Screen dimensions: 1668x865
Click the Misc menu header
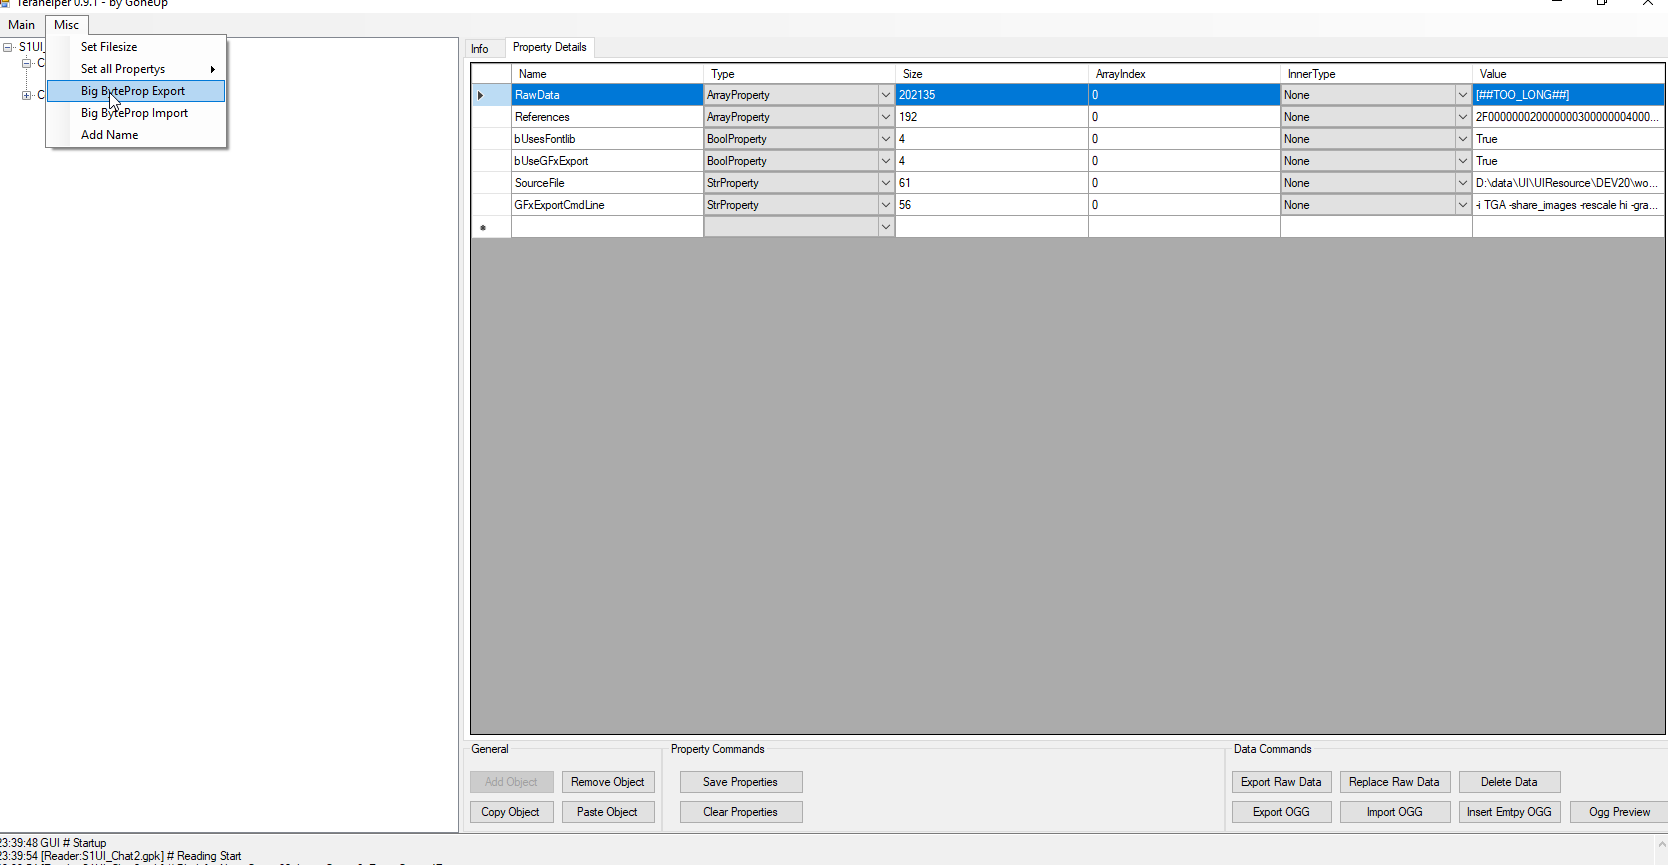pos(66,25)
